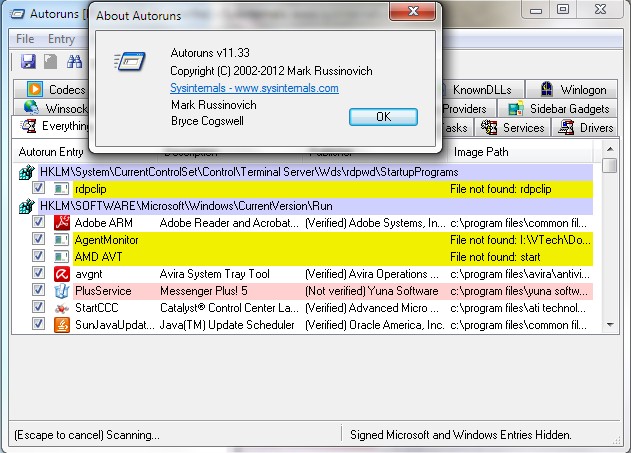Select the CurrentVersion\Run registry key row

pyautogui.click(x=316, y=206)
